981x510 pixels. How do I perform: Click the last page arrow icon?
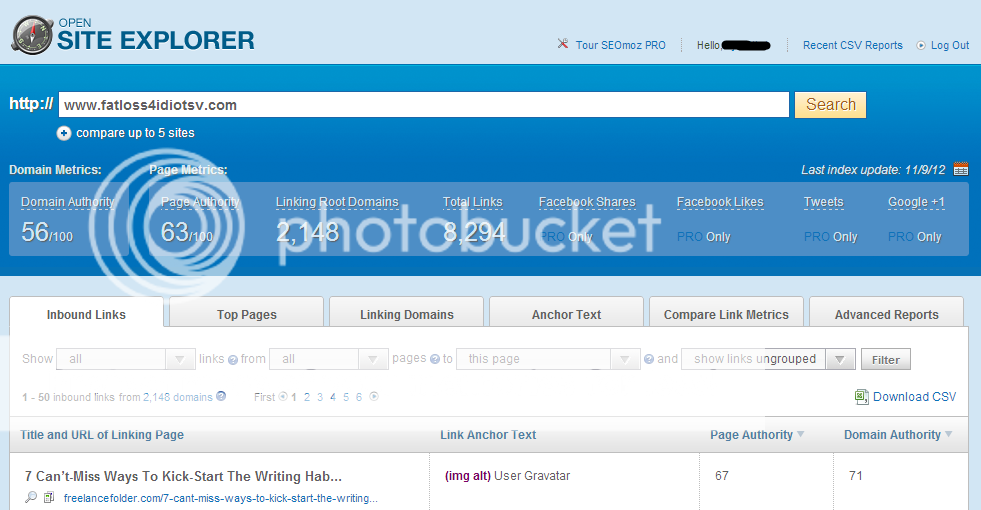[374, 396]
